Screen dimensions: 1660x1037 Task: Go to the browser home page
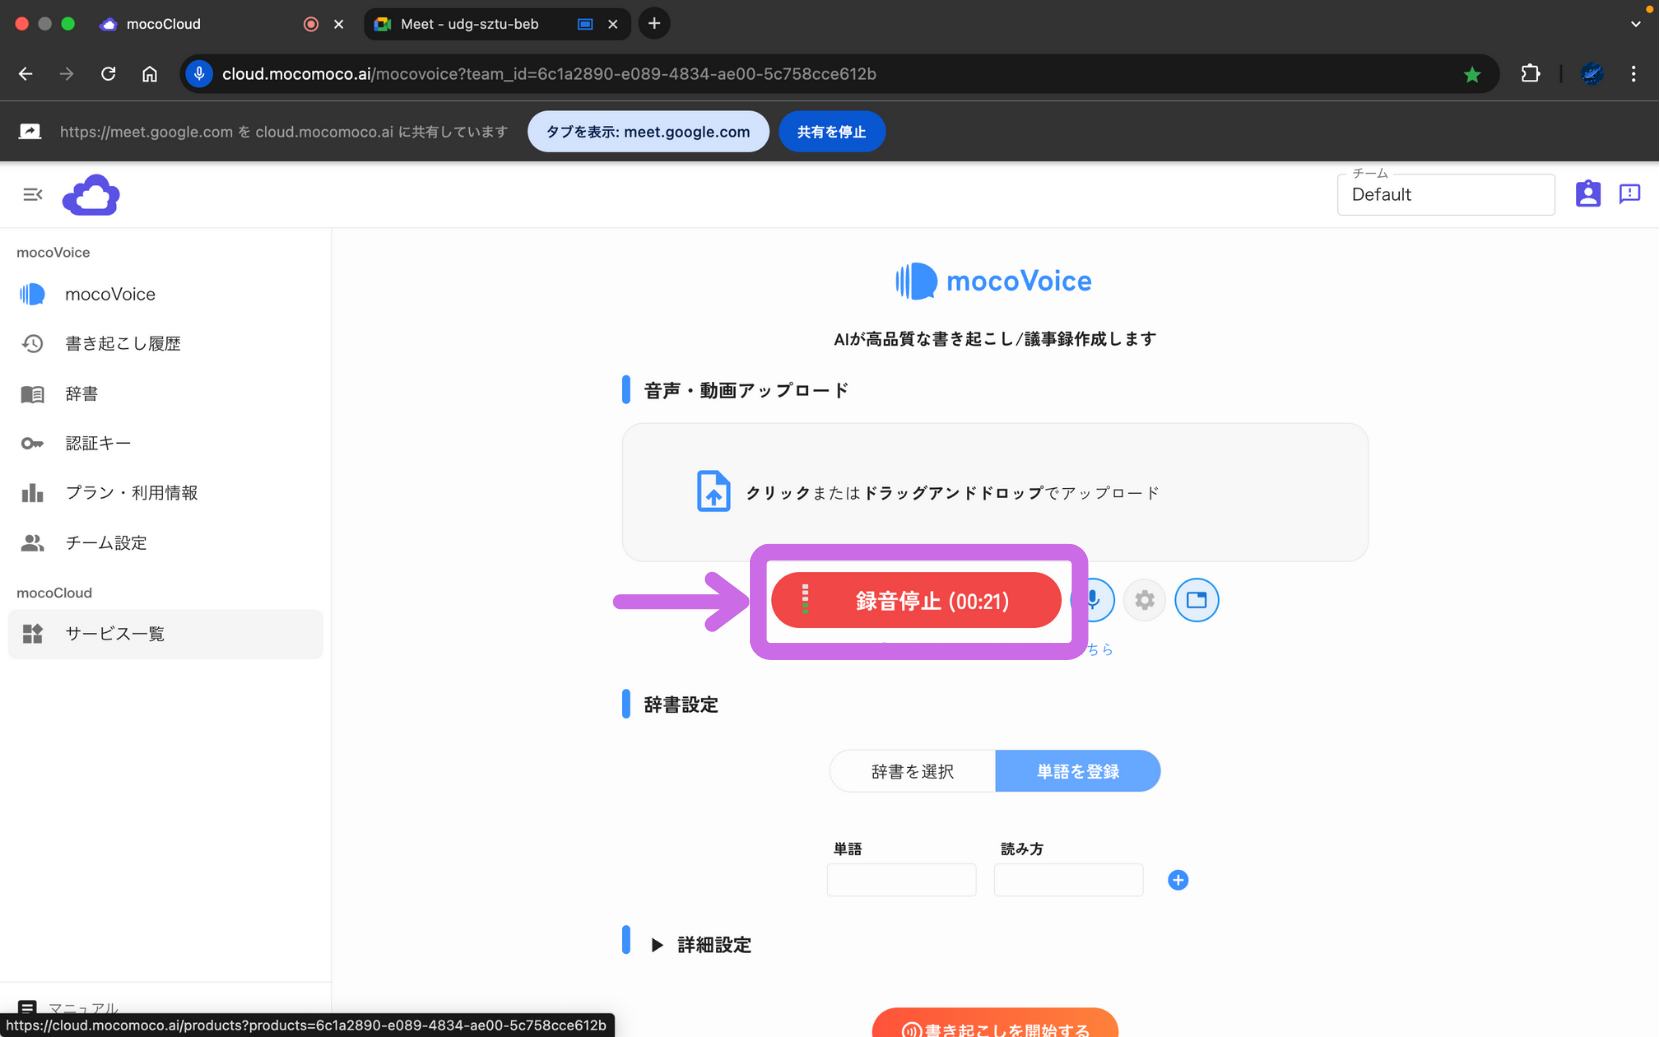pyautogui.click(x=150, y=74)
